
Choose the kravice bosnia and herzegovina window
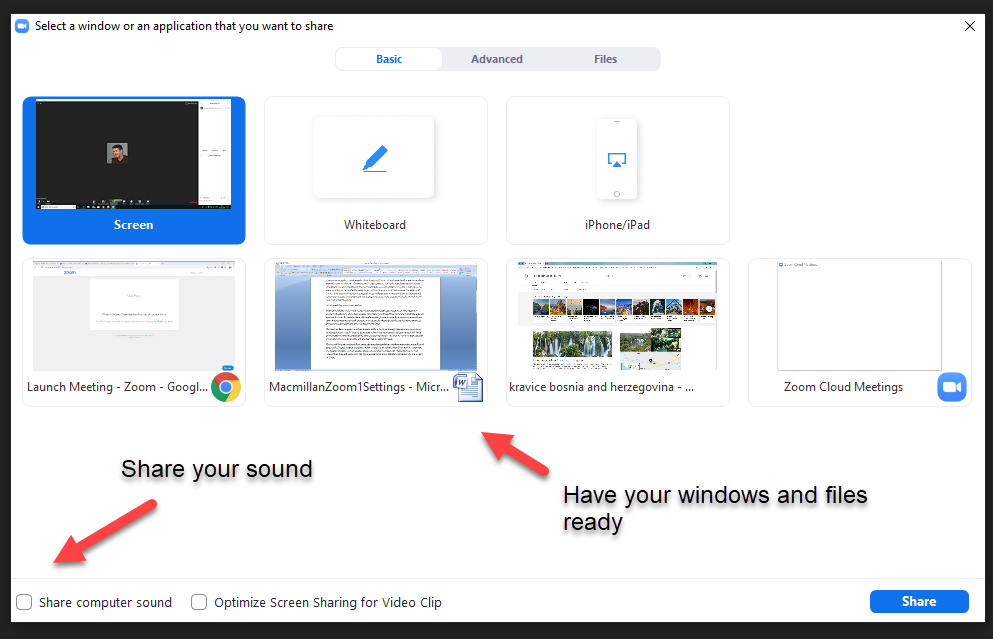pos(618,318)
